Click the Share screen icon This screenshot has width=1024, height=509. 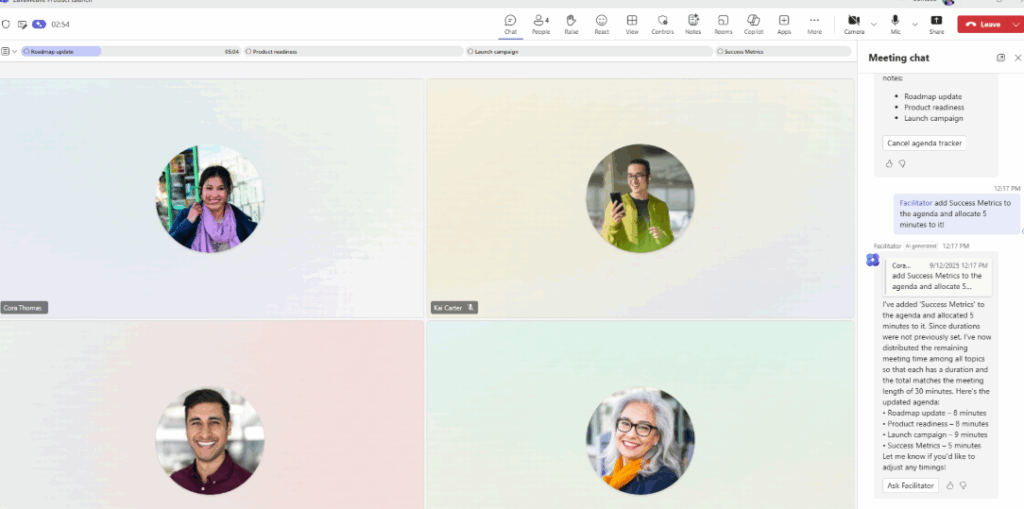pyautogui.click(x=936, y=23)
